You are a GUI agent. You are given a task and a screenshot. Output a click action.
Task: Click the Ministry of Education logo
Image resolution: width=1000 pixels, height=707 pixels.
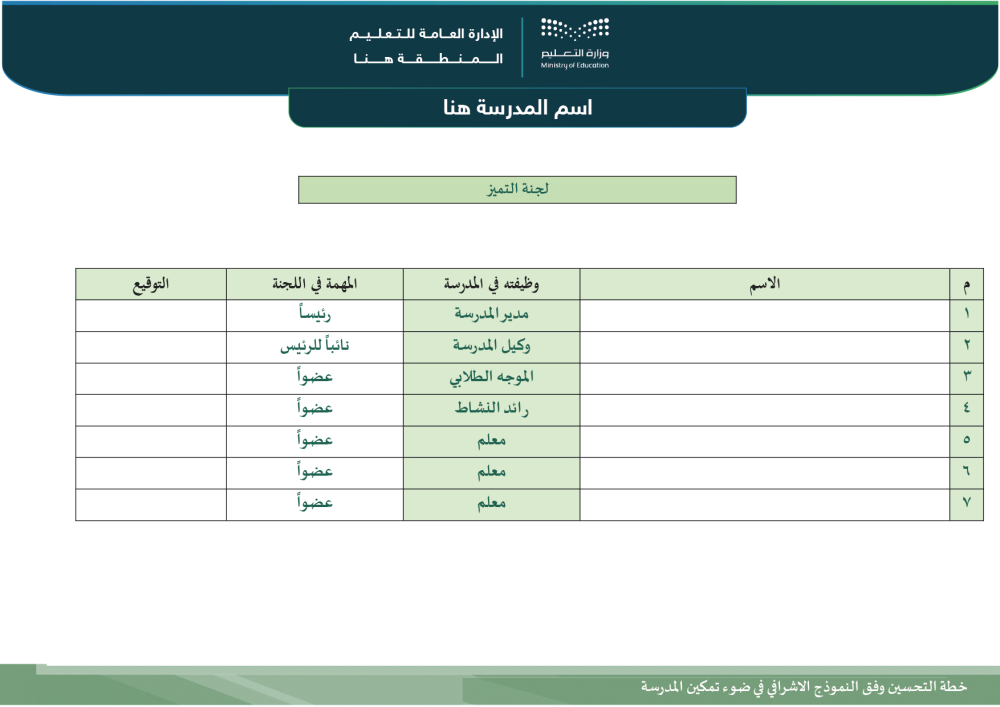pyautogui.click(x=574, y=43)
